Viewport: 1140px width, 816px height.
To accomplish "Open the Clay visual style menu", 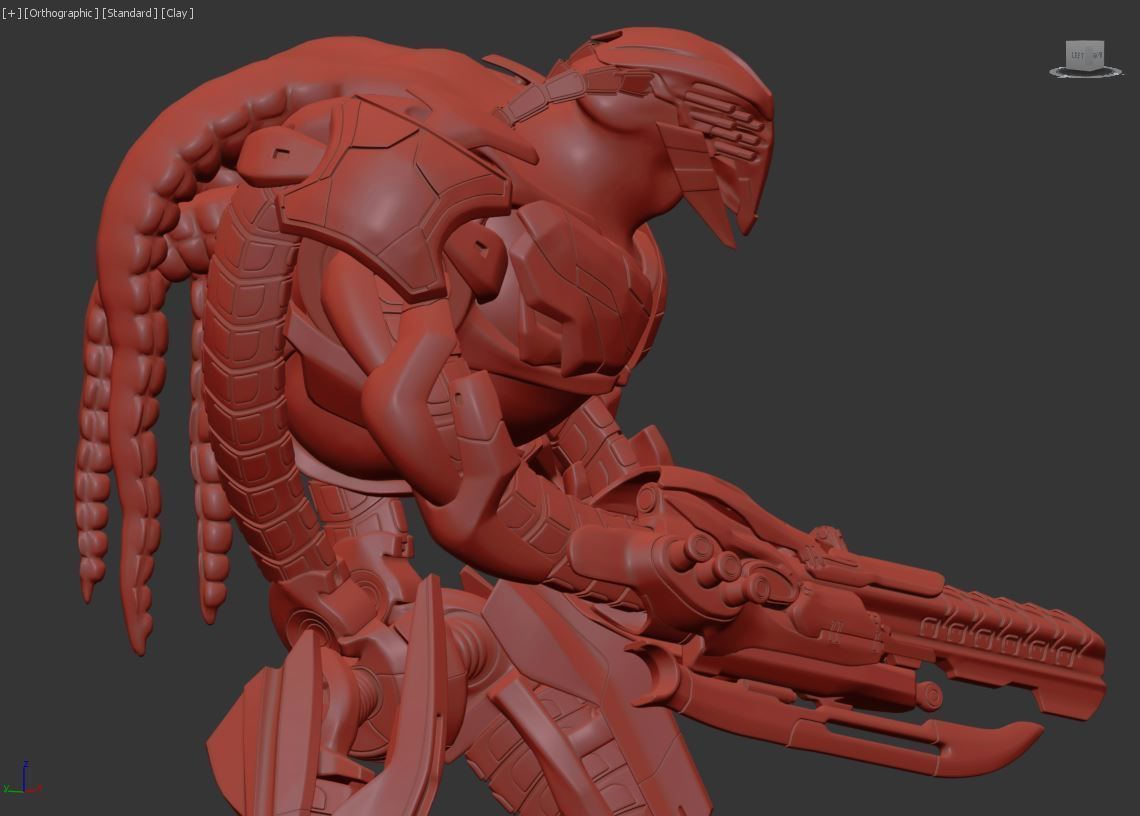I will tap(177, 13).
